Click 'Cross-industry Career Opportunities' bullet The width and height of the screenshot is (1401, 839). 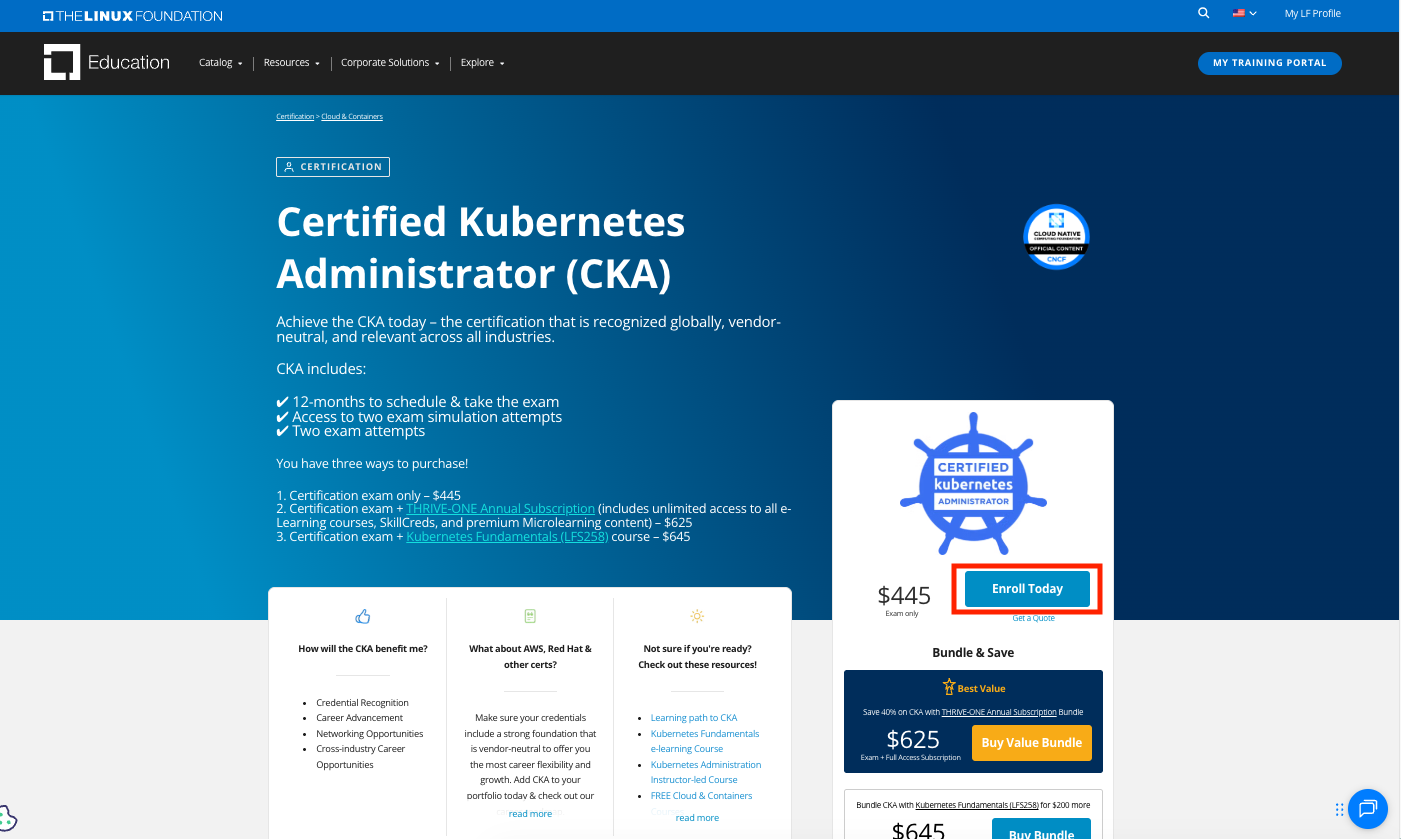click(361, 757)
